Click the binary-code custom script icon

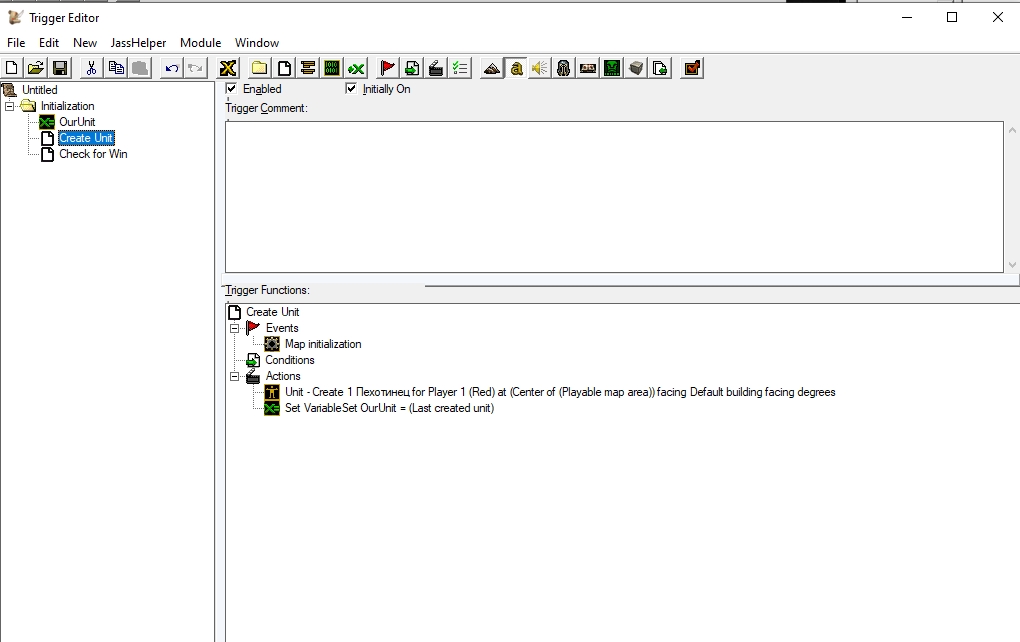point(332,68)
